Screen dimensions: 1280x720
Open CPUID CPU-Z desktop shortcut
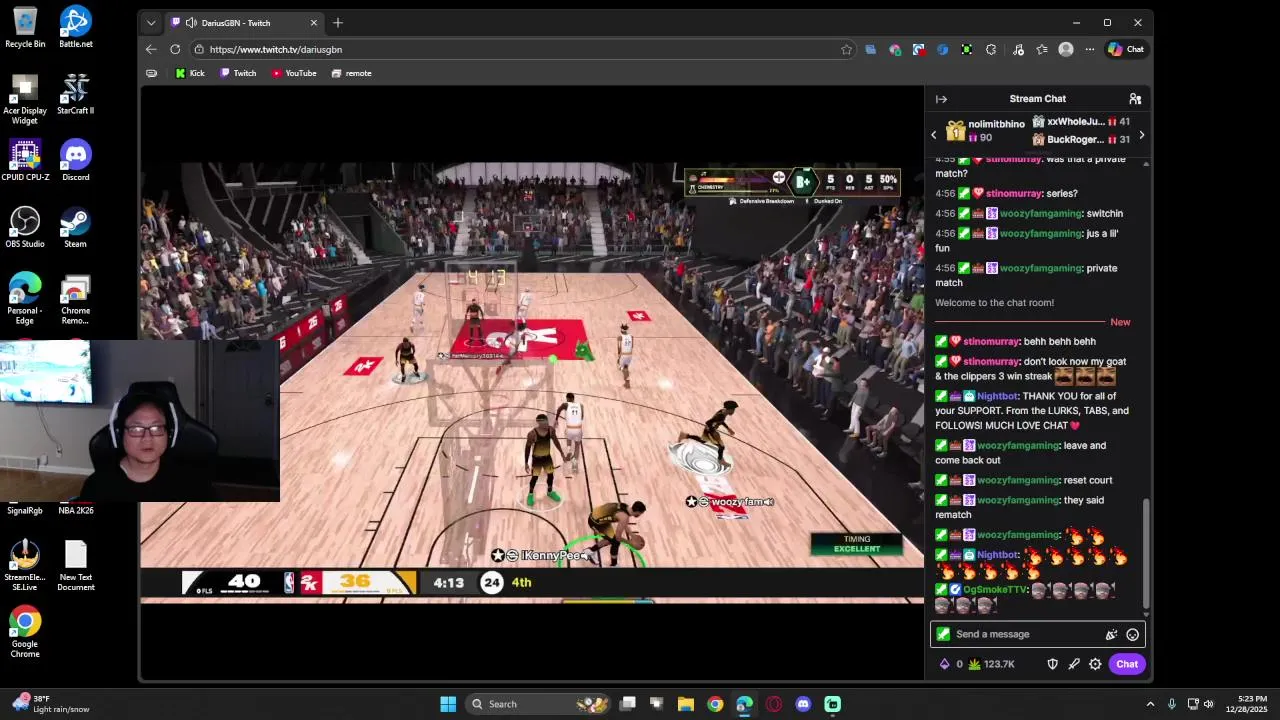coord(25,160)
